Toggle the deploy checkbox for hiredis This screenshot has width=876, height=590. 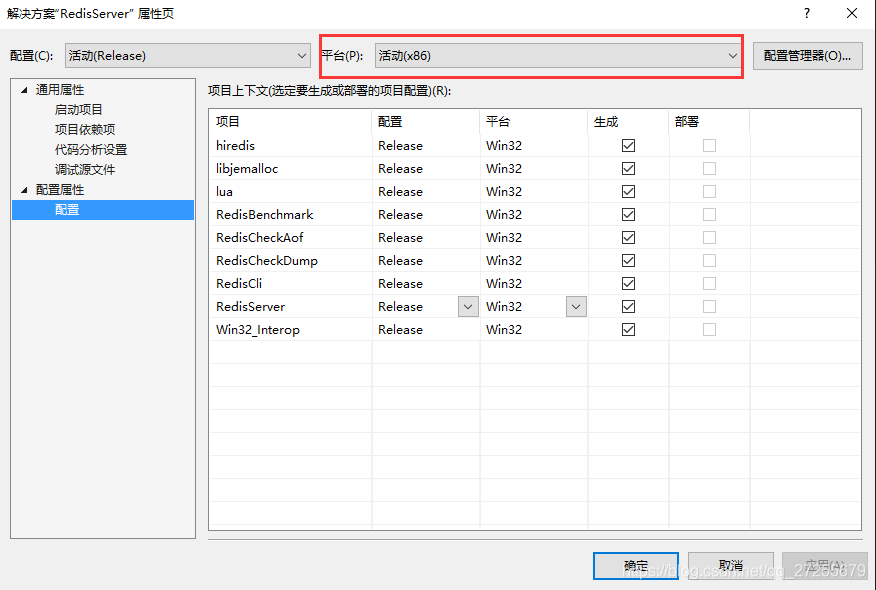click(709, 146)
